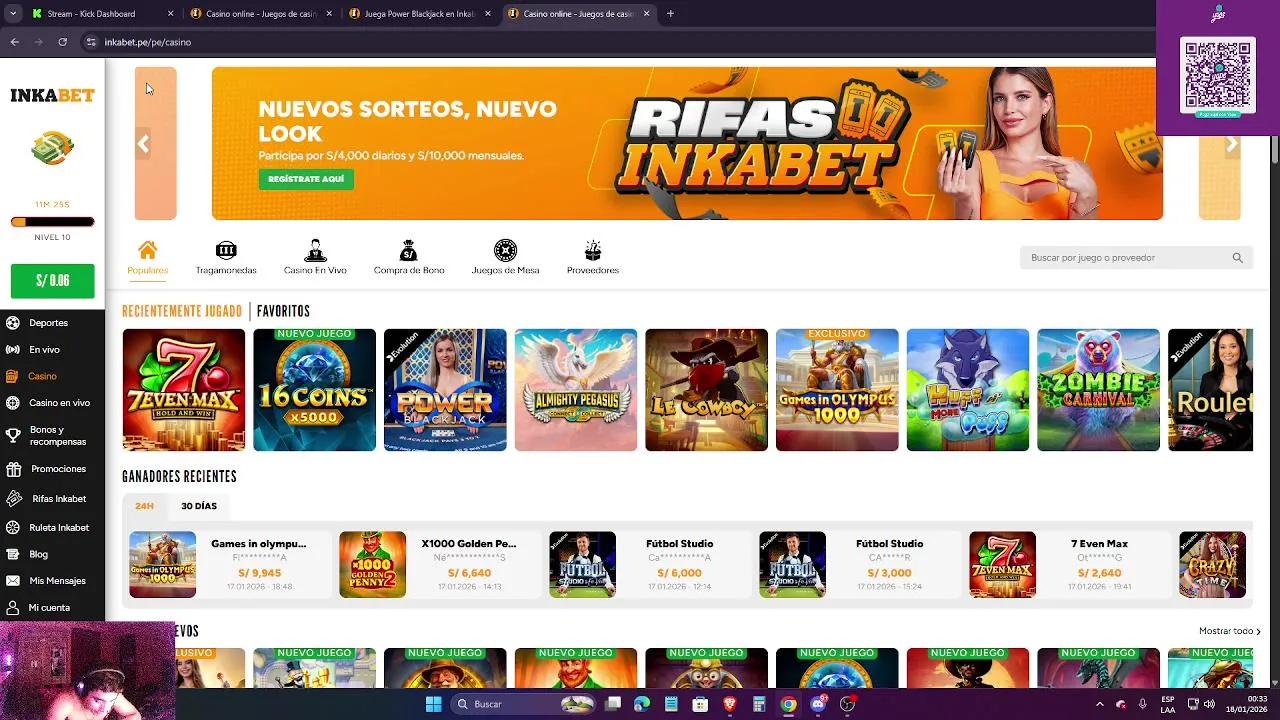This screenshot has height=720, width=1280.
Task: Open the Le Cowboy game thumbnail
Action: click(706, 390)
